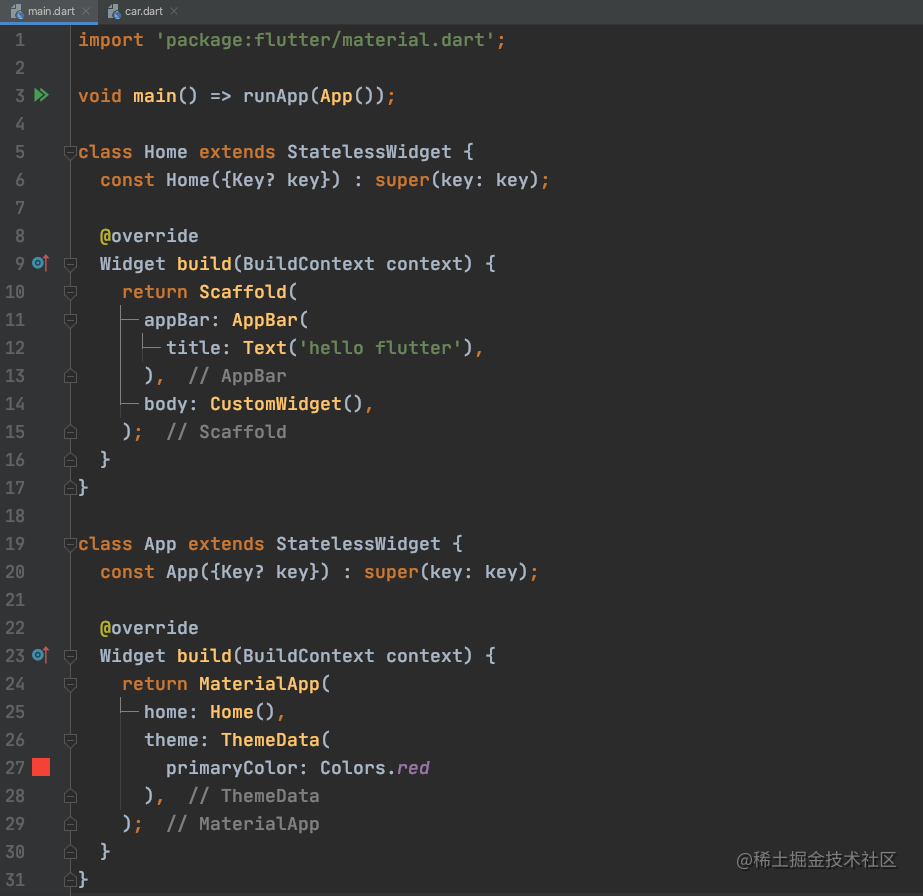The height and width of the screenshot is (896, 923).
Task: Click fold end marker on line 28
Action: (70, 797)
